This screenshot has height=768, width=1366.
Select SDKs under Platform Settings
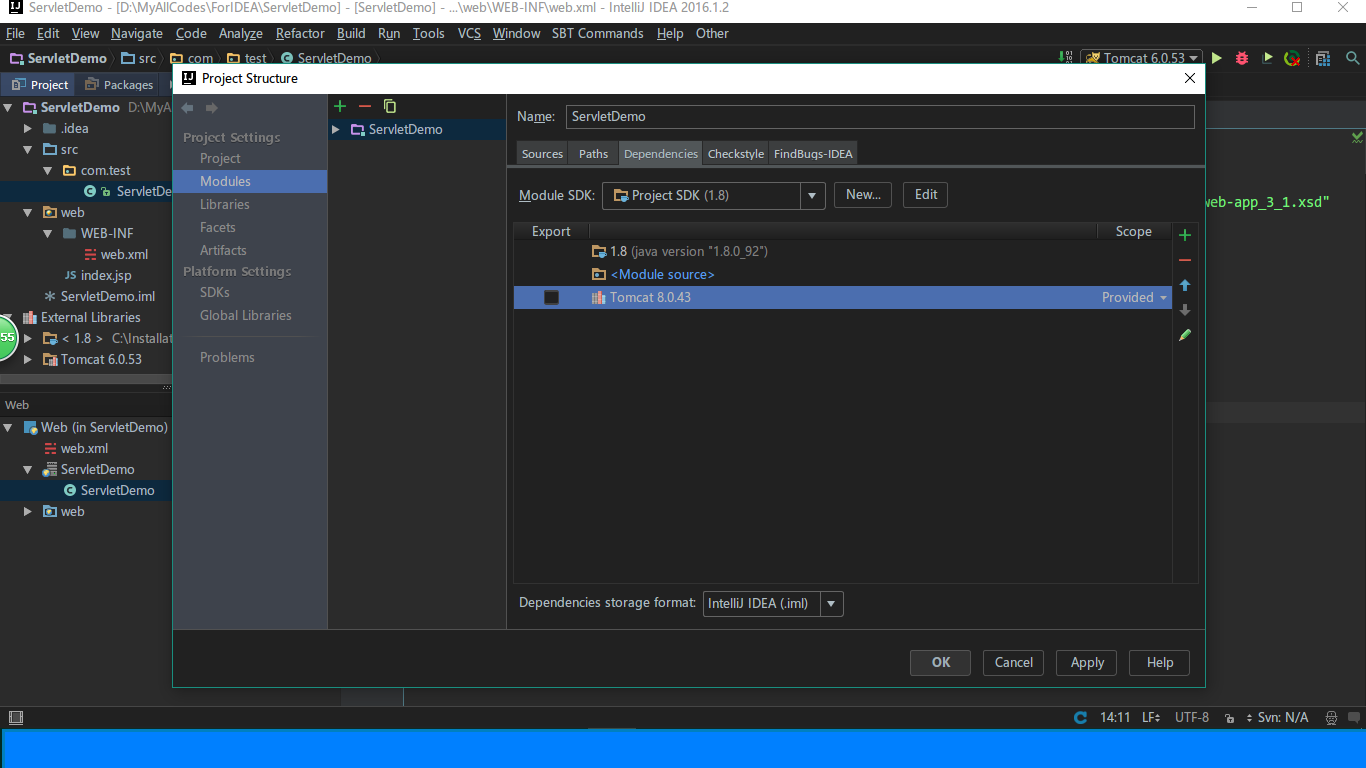[x=215, y=292]
